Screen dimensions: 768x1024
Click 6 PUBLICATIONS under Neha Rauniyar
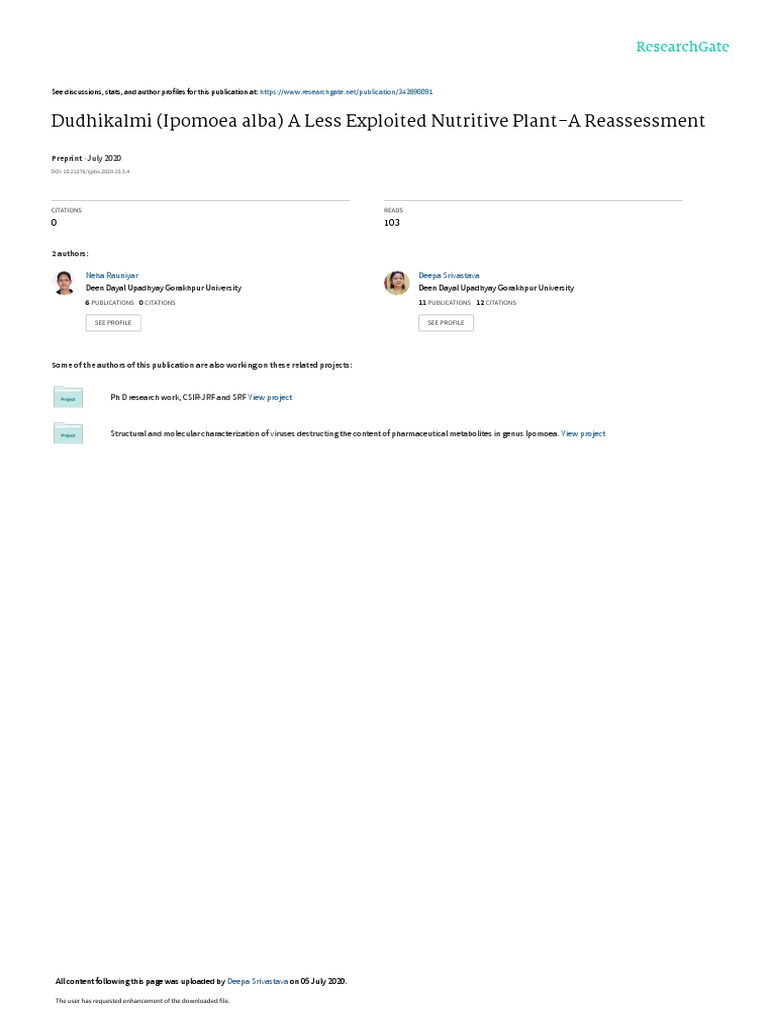tap(110, 303)
